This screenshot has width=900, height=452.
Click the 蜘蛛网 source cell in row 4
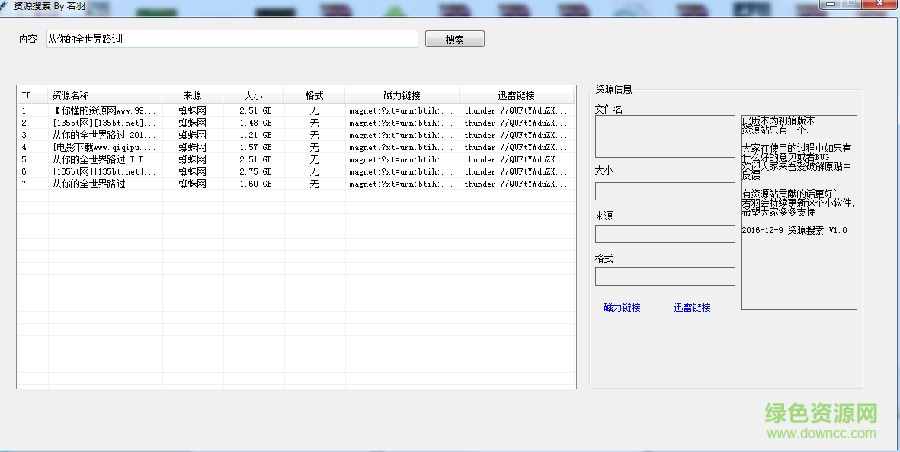coord(193,147)
